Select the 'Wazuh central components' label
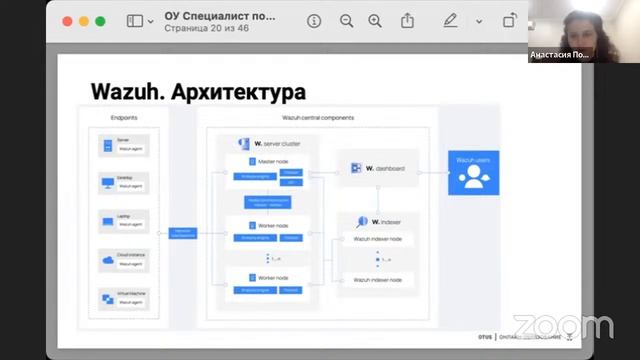This screenshot has height=360, width=640. tap(318, 118)
